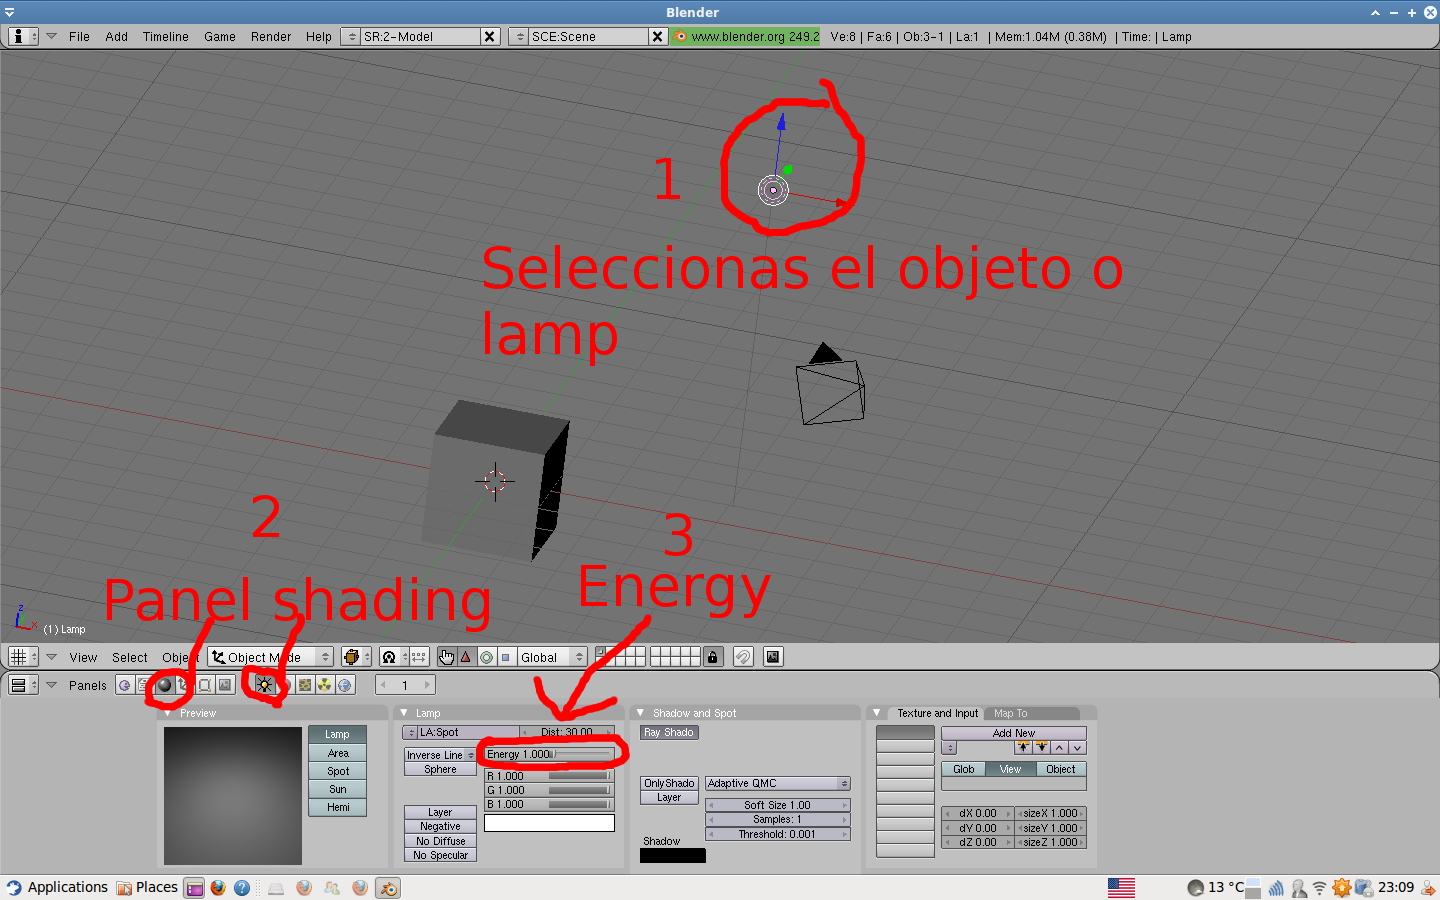The height and width of the screenshot is (900, 1440).
Task: Click the Add New texture button
Action: (1014, 733)
